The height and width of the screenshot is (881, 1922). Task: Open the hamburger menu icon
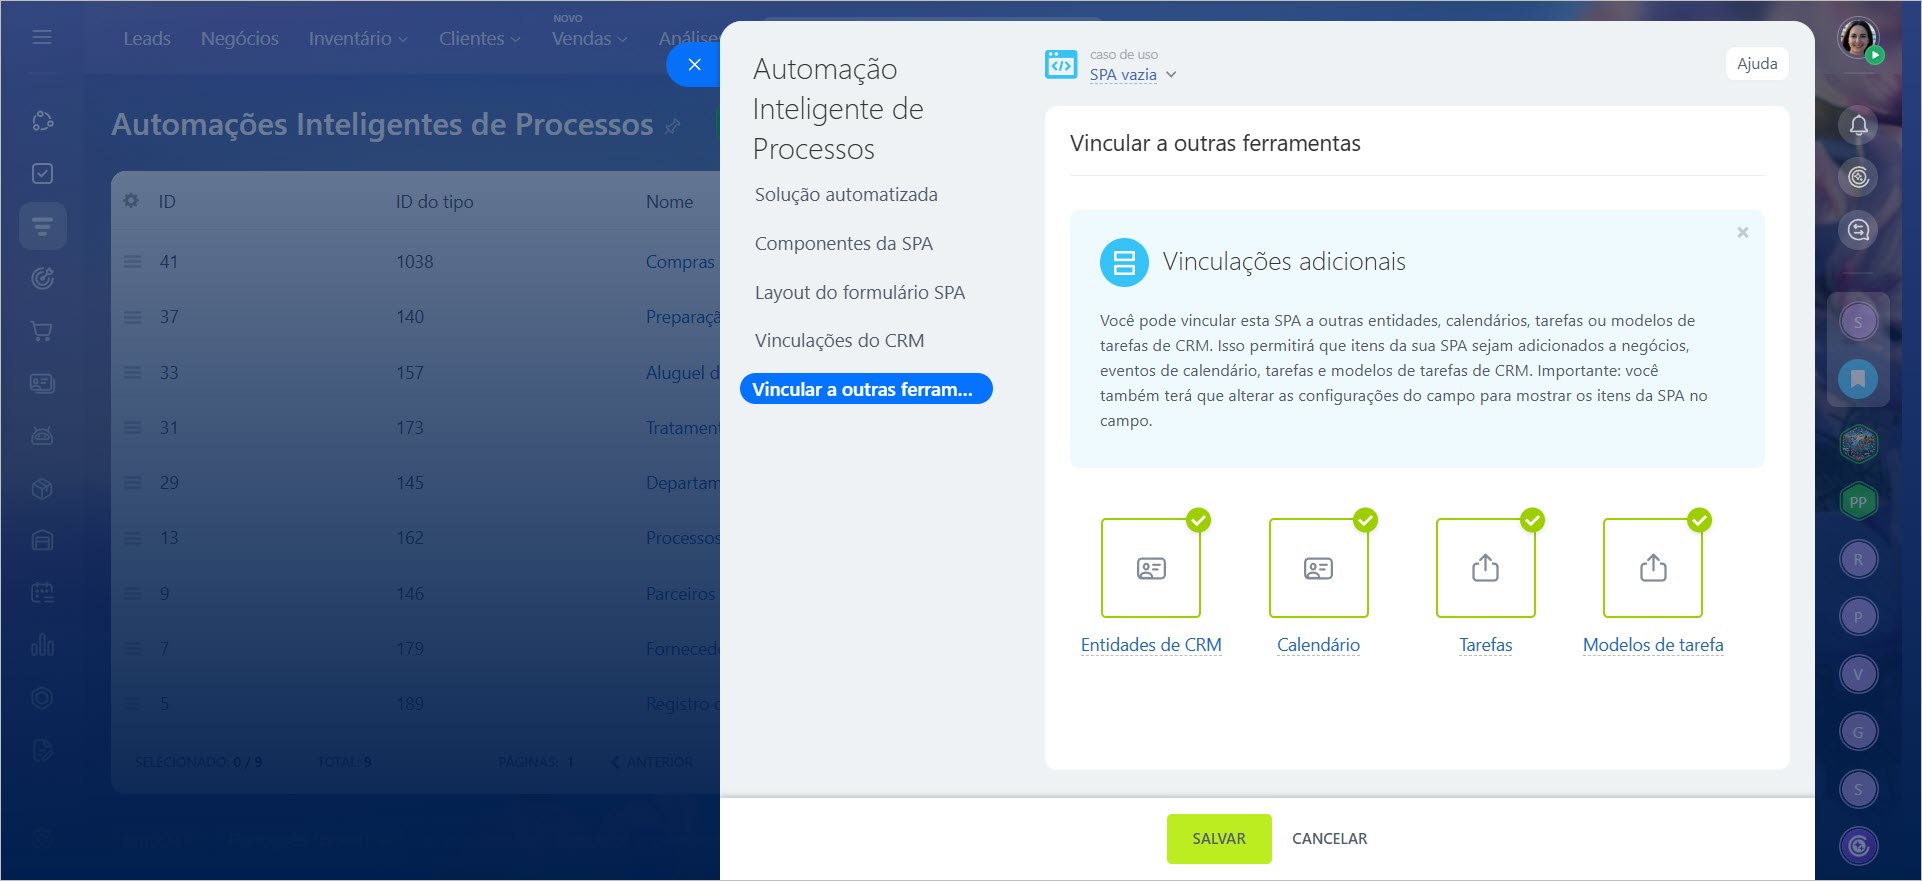pyautogui.click(x=42, y=37)
